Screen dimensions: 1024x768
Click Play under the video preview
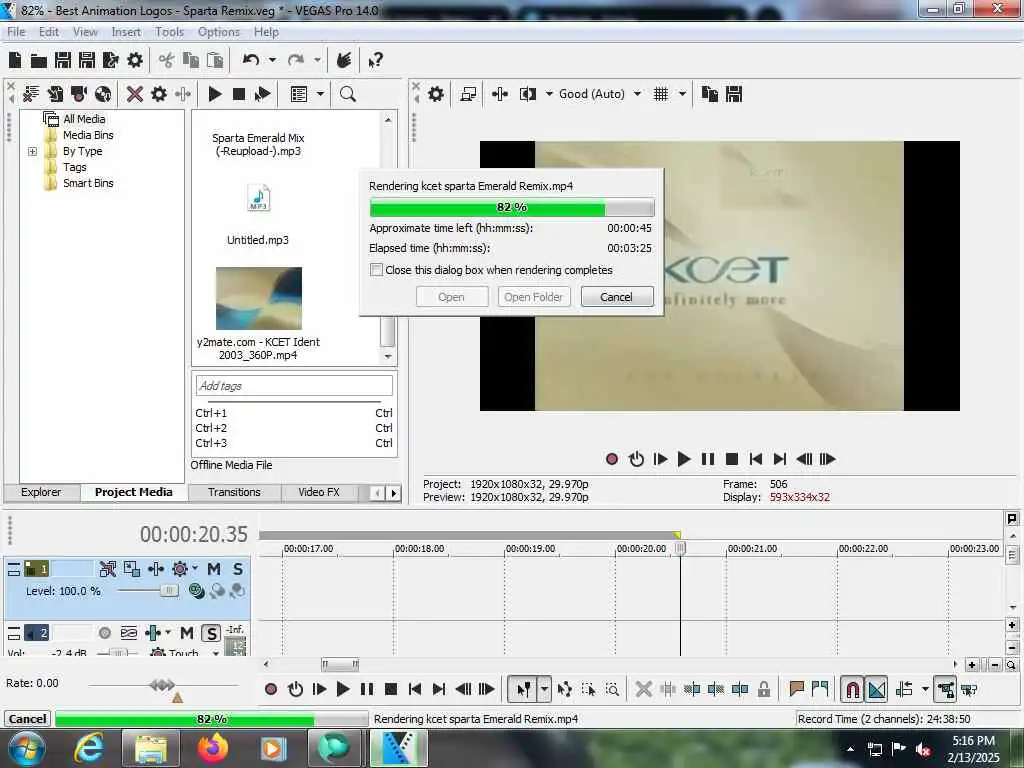(684, 459)
